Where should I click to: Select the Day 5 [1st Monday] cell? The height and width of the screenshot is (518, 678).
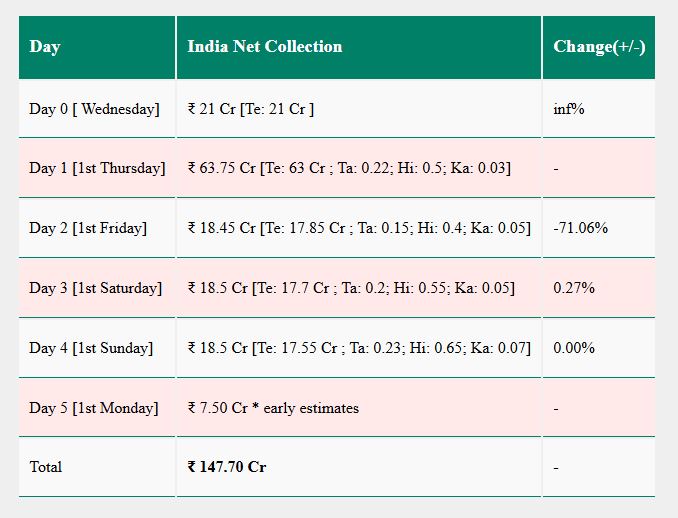(97, 407)
